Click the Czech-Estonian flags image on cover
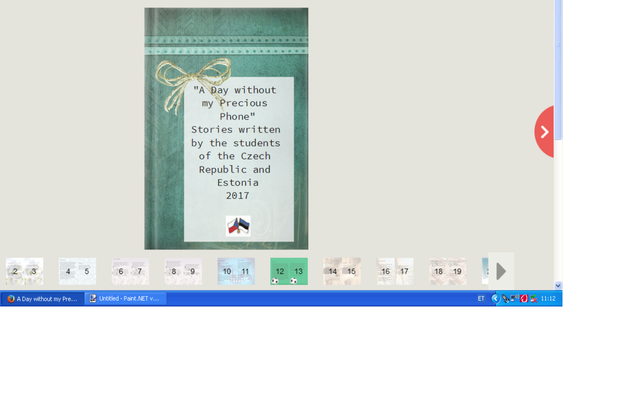The image size is (640, 400). click(238, 226)
